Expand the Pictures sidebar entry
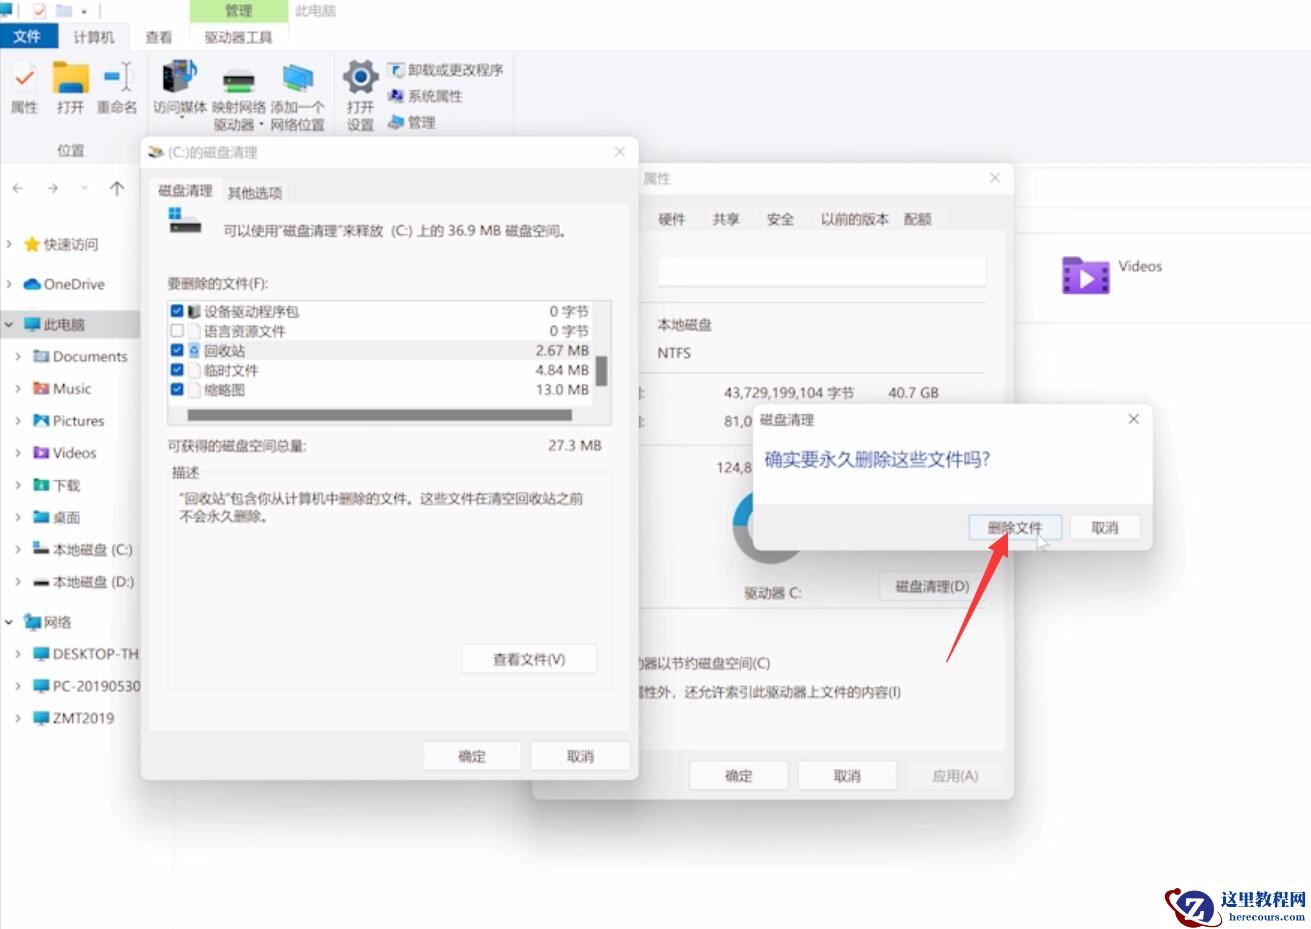1311x929 pixels. click(x=17, y=420)
